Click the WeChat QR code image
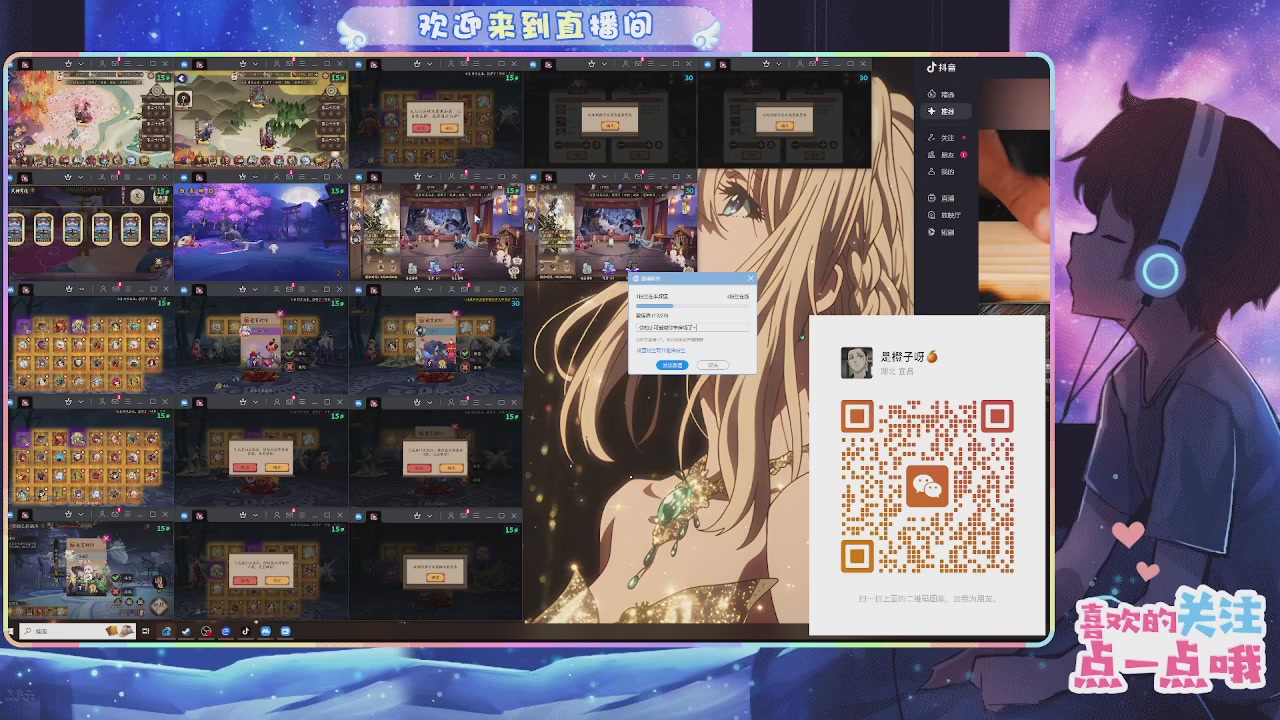The width and height of the screenshot is (1280, 720). [927, 486]
